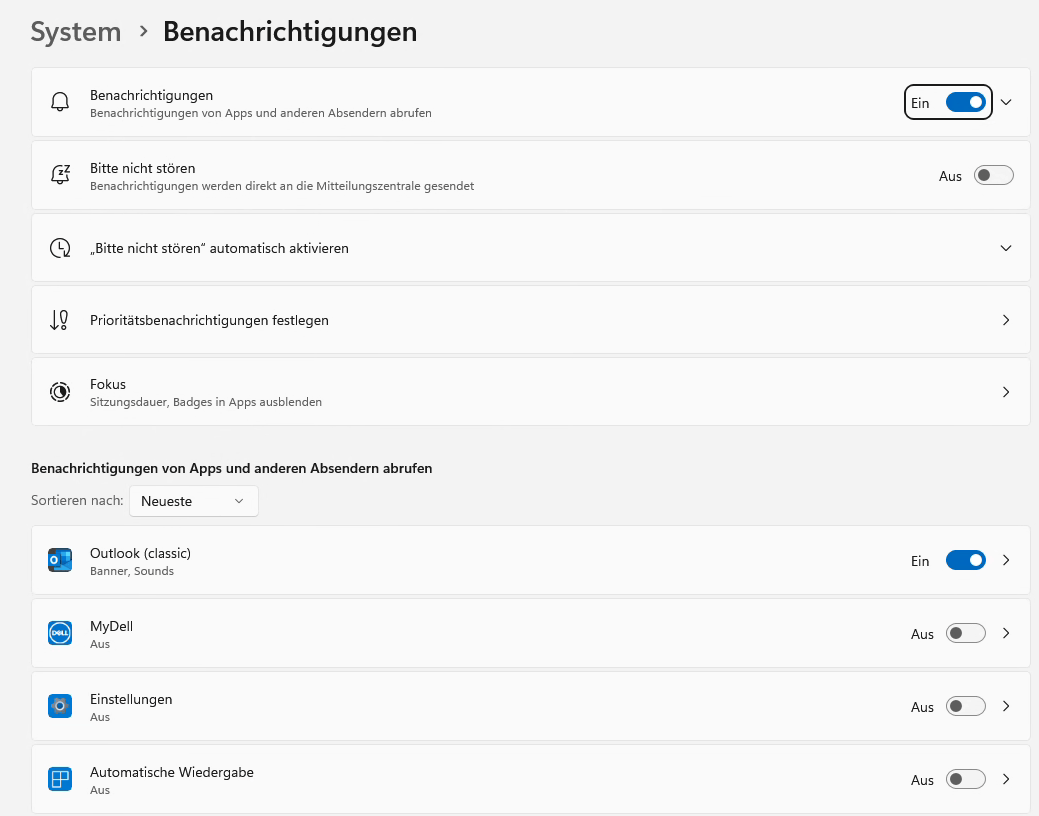
Task: Enable the Bitte nicht stören toggle
Action: [993, 175]
